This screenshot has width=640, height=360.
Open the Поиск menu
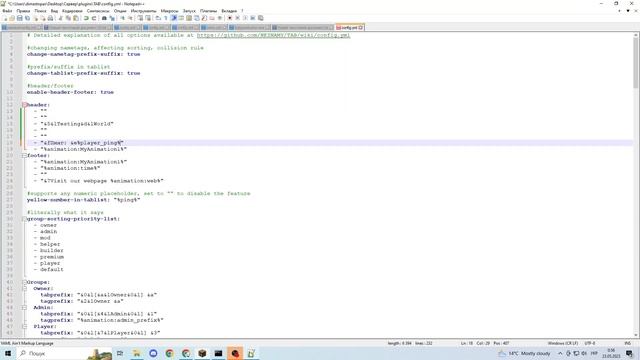(40, 11)
